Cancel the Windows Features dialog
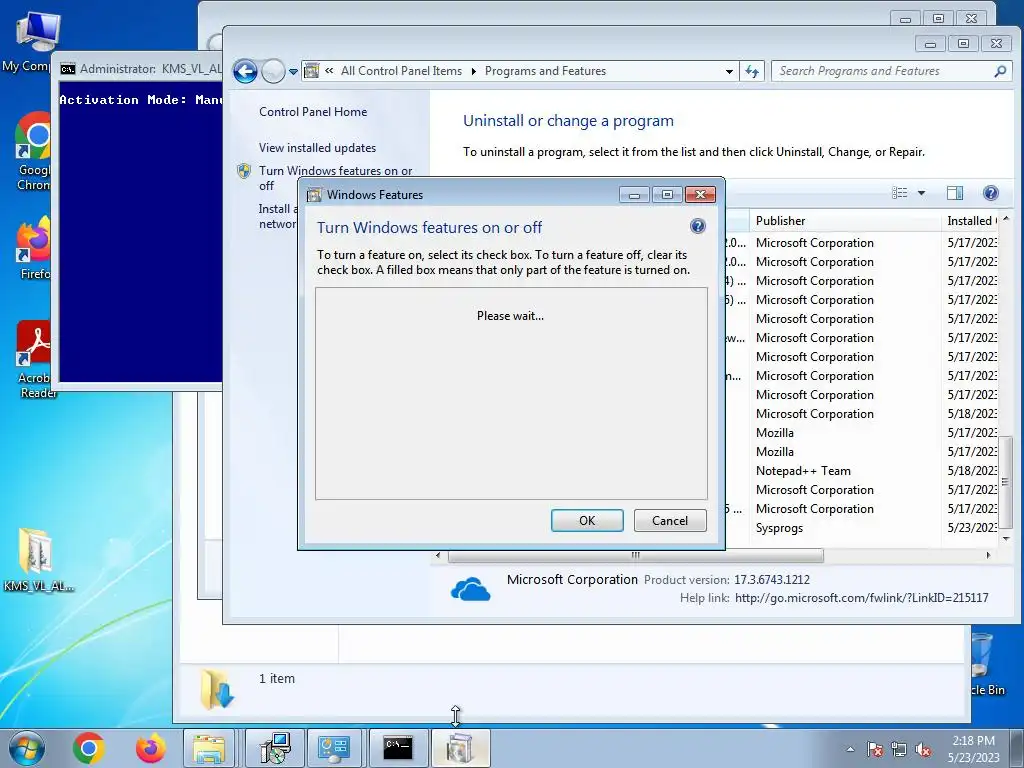The image size is (1024, 768). pos(670,520)
